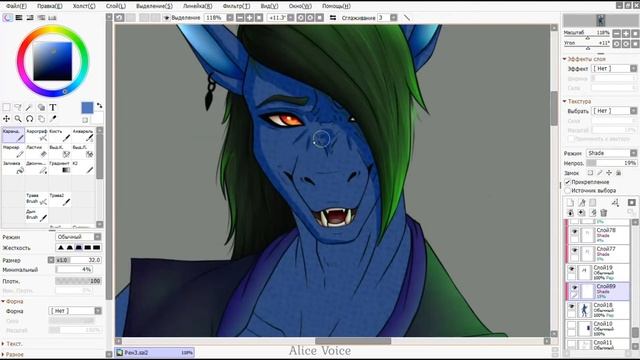Select the magic wand tool
Image resolution: width=640 pixels, height=360 pixels.
pos(29,107)
